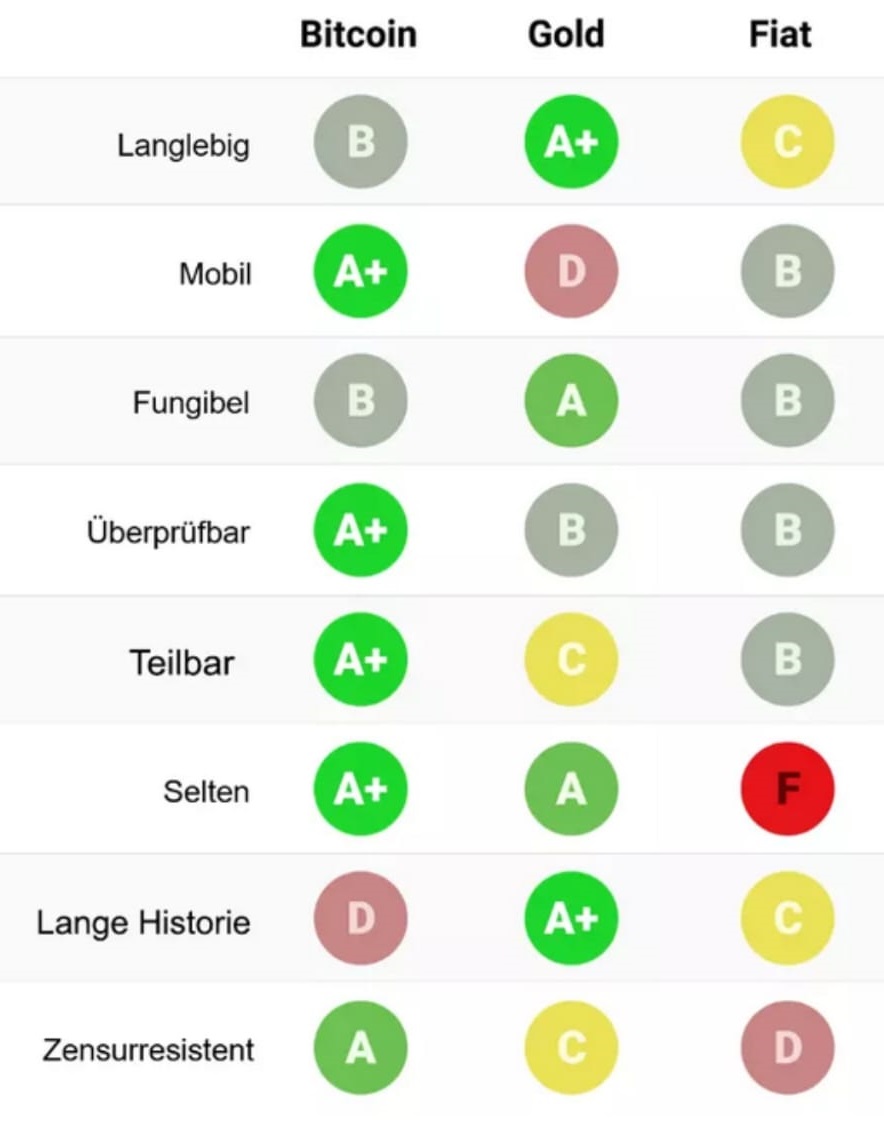Image resolution: width=884 pixels, height=1122 pixels.
Task: Click the Bitcoin column header
Action: pyautogui.click(x=358, y=34)
